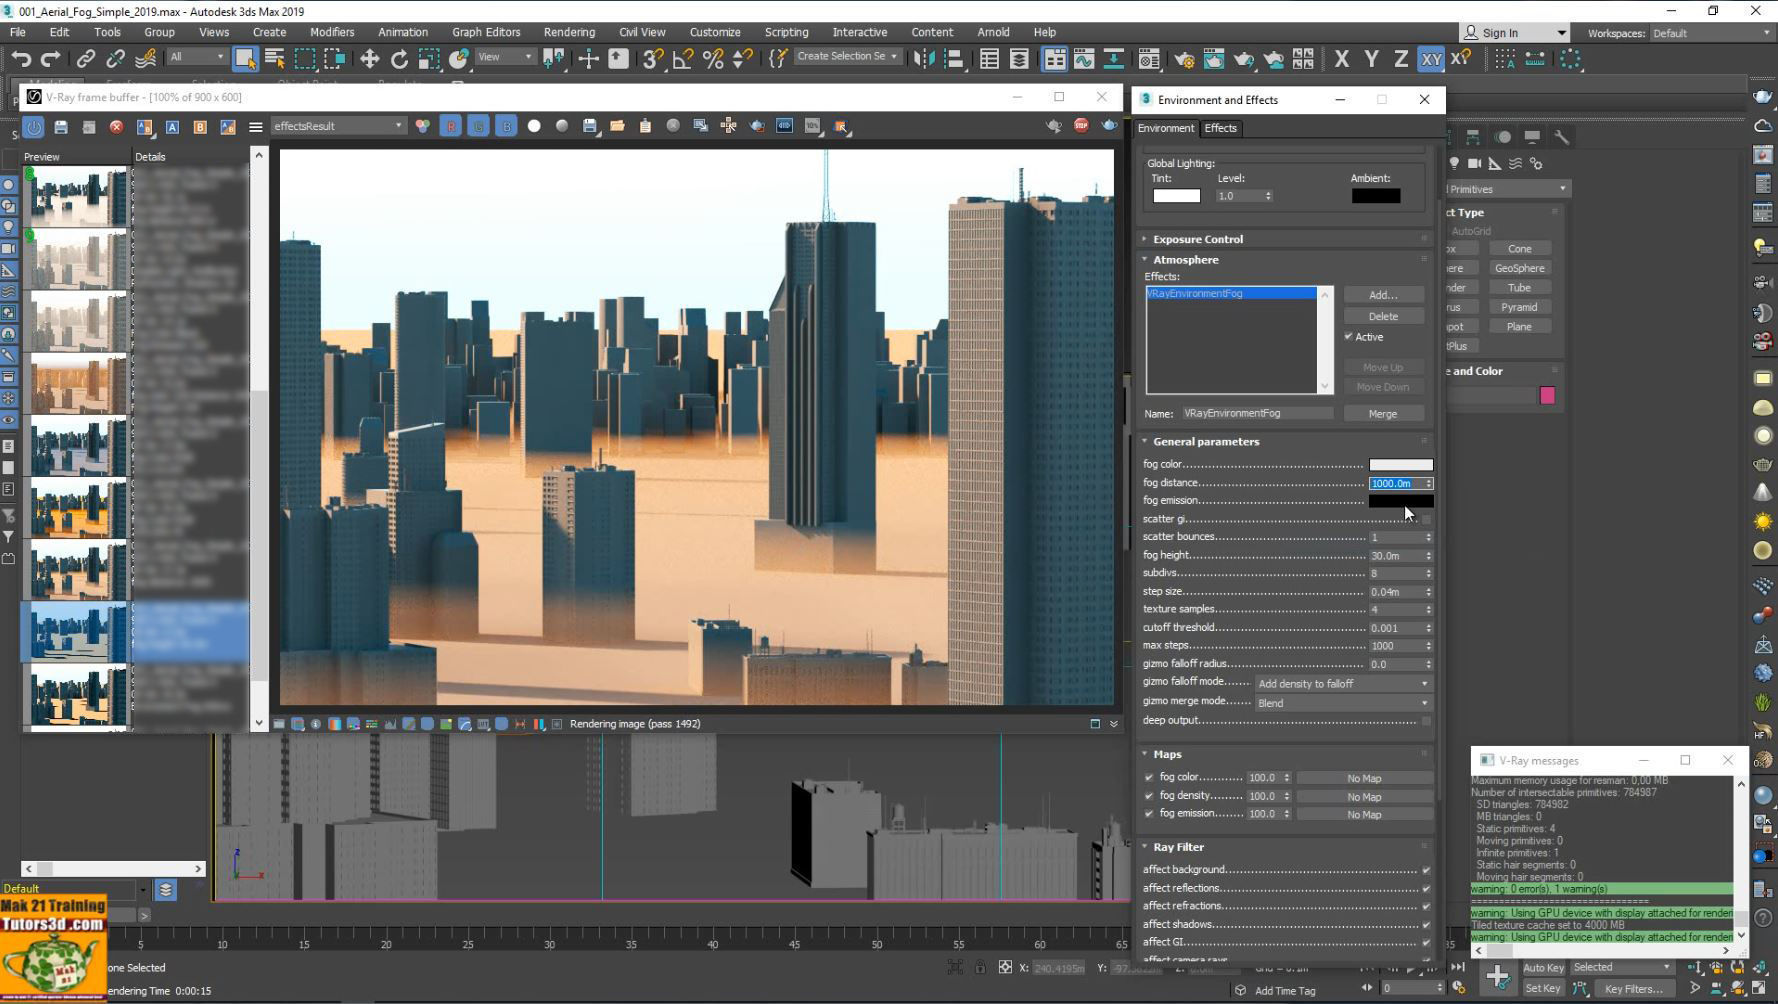Restrict to the Y axis
The width and height of the screenshot is (1778, 1004).
[x=1371, y=59]
